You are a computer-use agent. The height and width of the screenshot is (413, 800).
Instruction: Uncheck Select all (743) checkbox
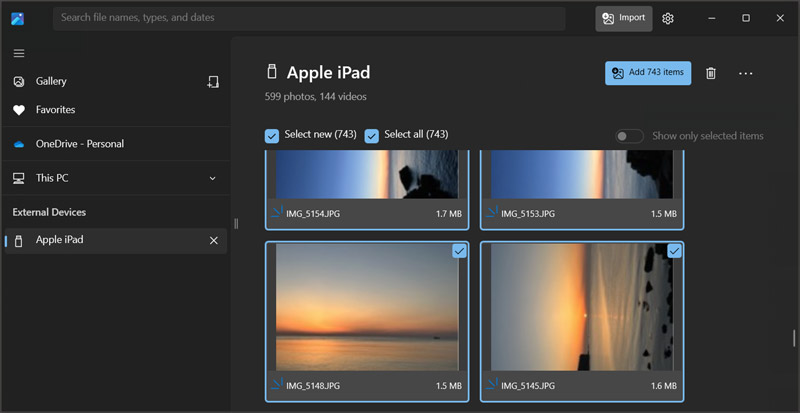click(371, 136)
